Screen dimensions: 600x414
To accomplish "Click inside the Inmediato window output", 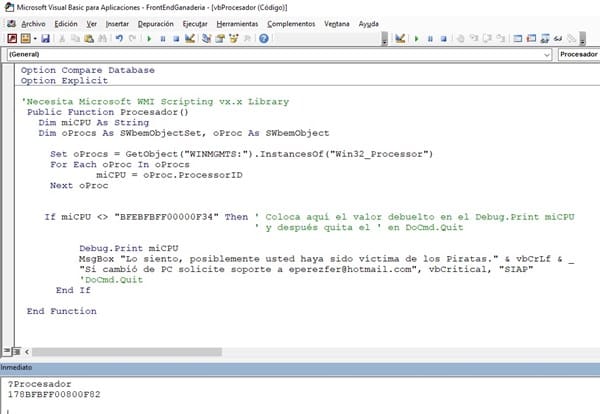I will coord(300,395).
